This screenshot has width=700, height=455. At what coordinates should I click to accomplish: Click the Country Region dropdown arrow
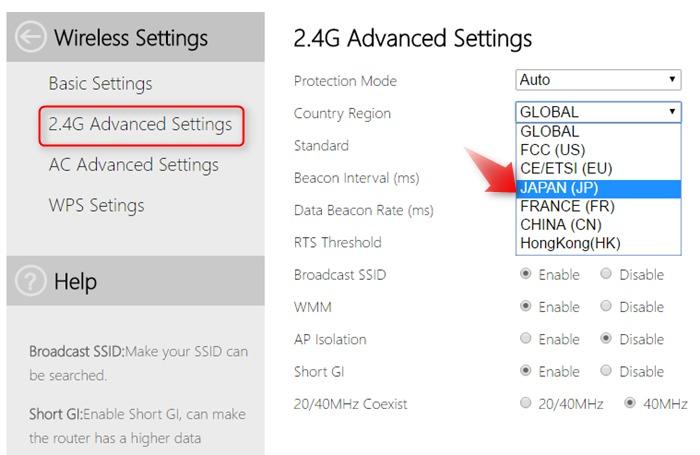coord(672,112)
